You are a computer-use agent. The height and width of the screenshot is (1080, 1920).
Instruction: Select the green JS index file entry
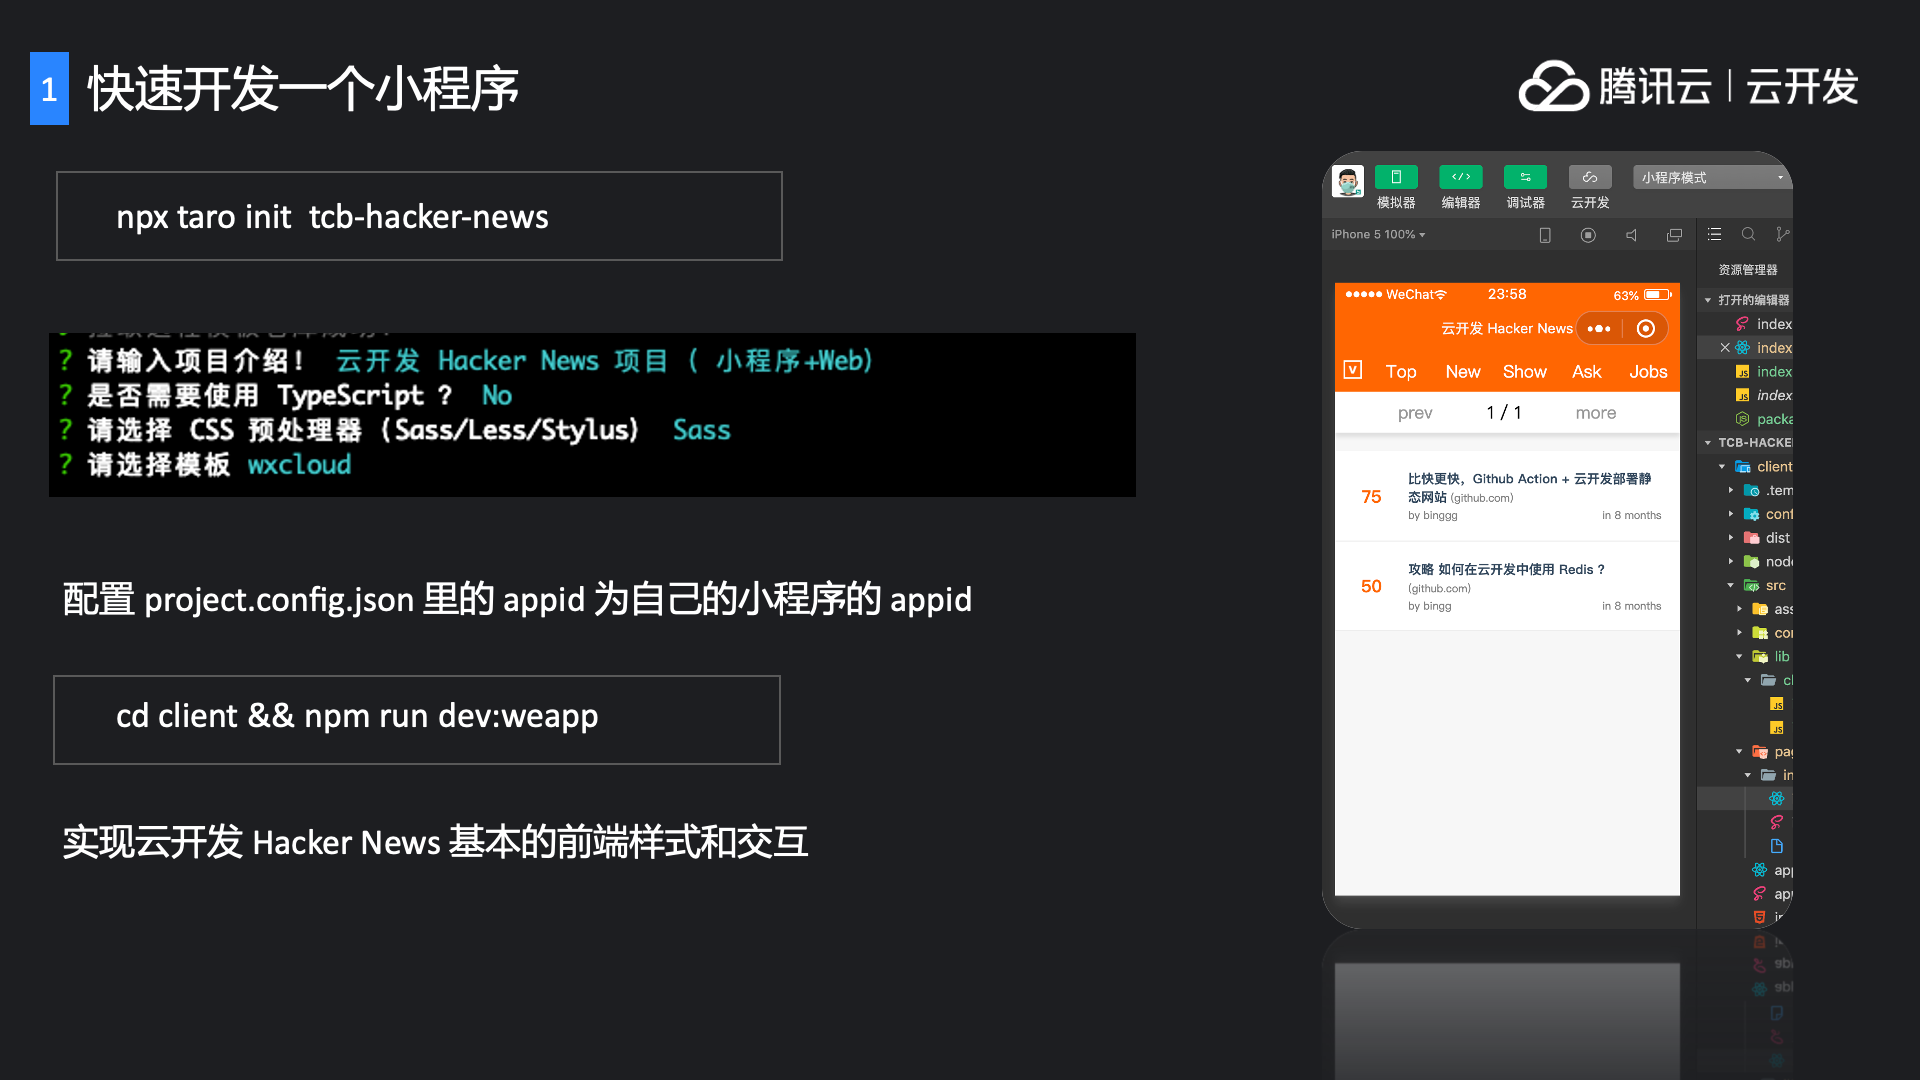click(1764, 372)
